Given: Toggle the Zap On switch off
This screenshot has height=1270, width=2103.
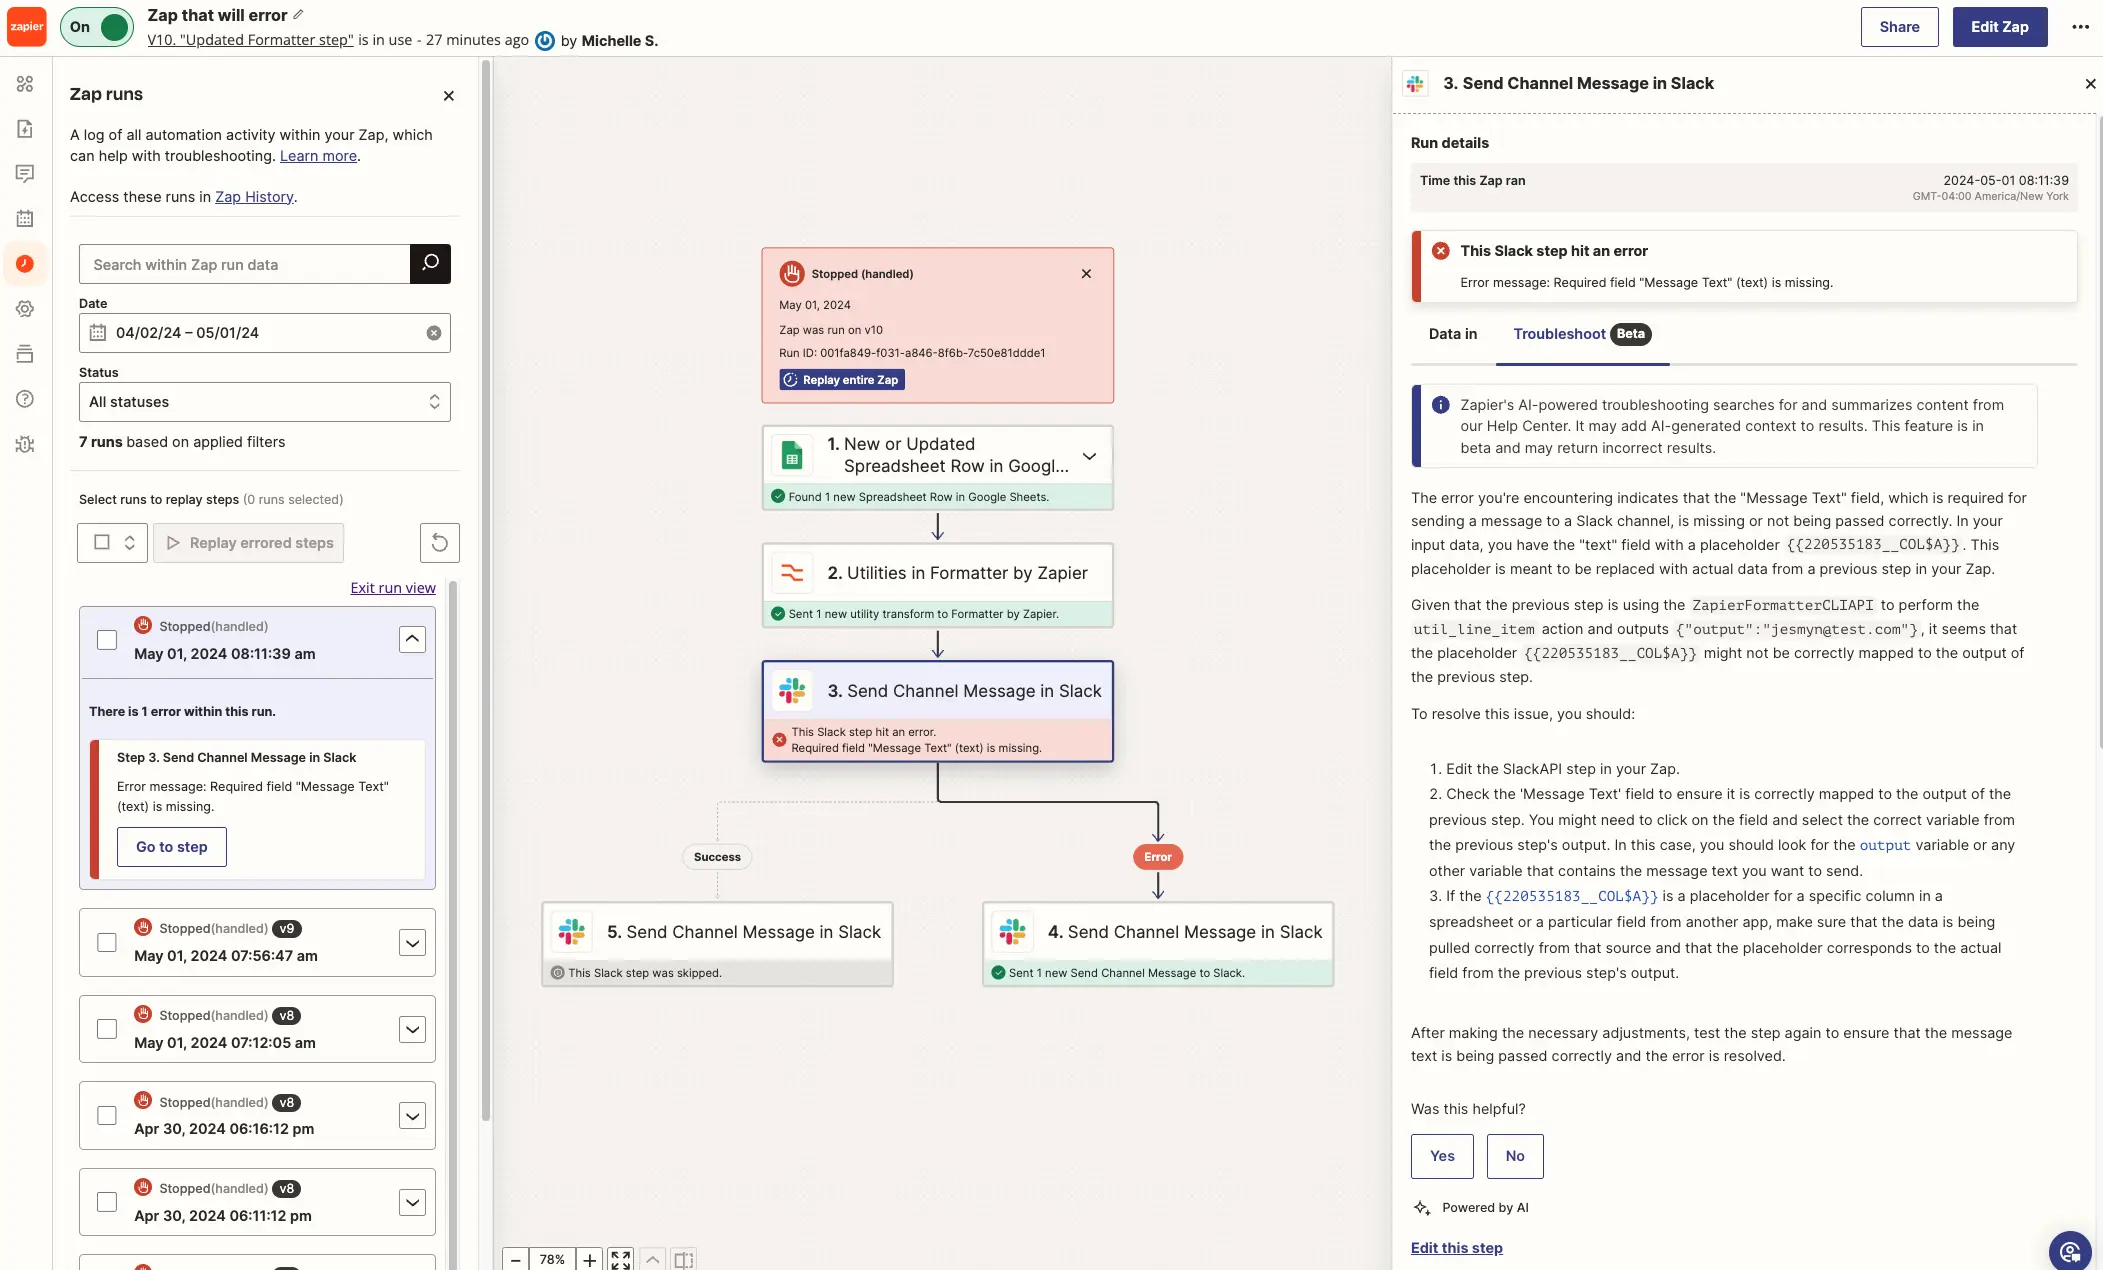Looking at the screenshot, I should 97,27.
